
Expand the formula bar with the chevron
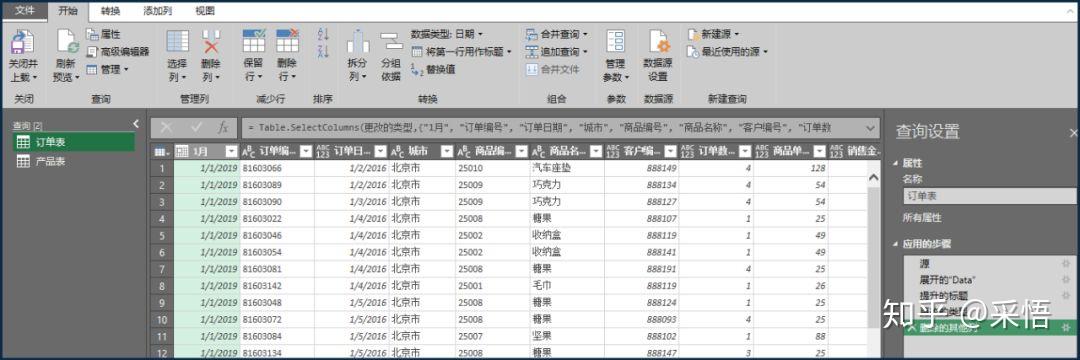click(871, 127)
